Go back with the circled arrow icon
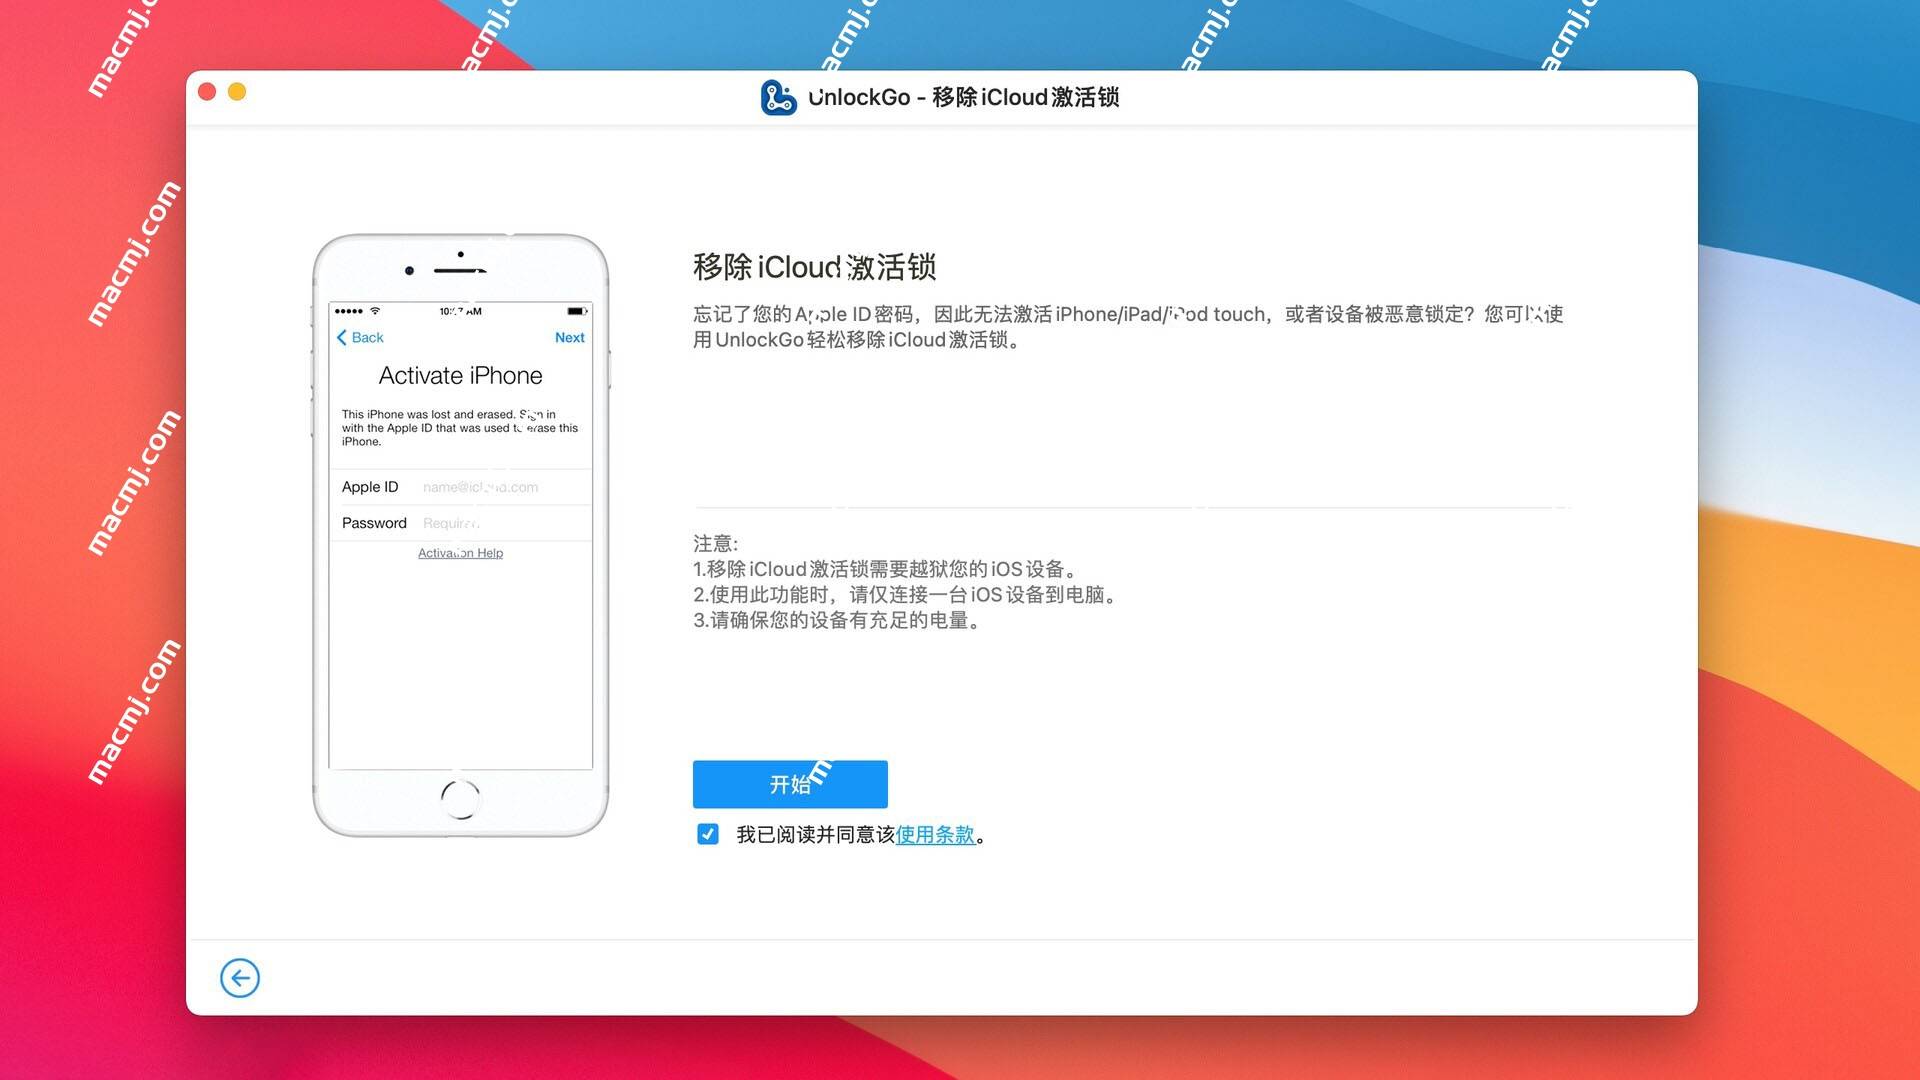 (240, 978)
